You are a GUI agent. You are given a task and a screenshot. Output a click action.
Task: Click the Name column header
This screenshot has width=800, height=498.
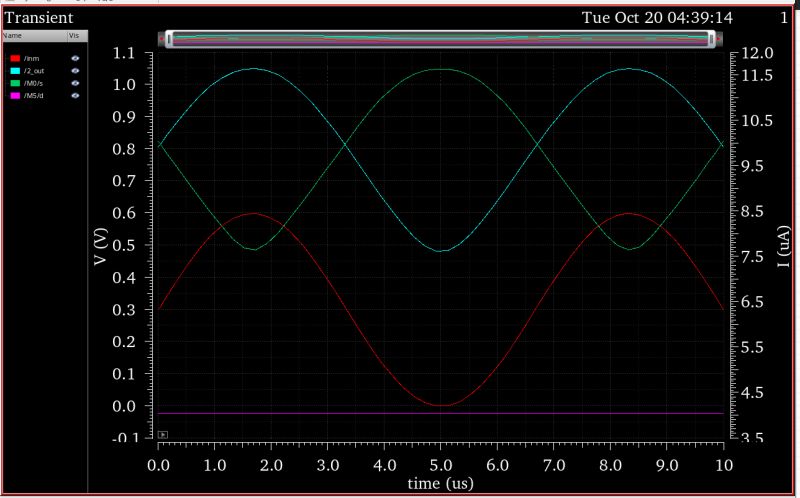point(34,36)
